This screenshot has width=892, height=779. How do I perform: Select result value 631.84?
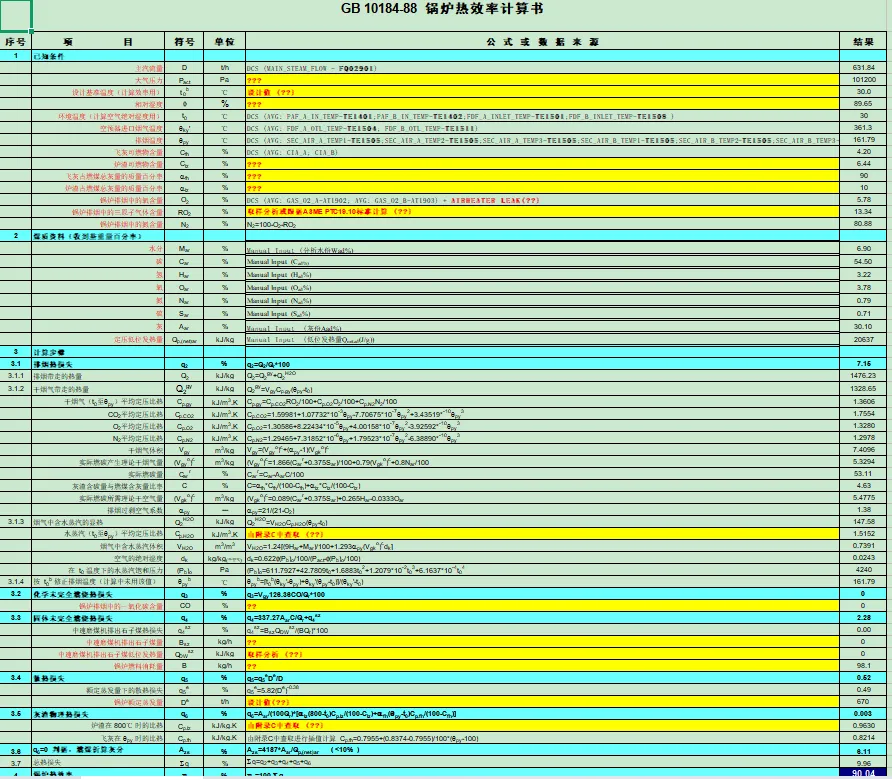click(863, 68)
